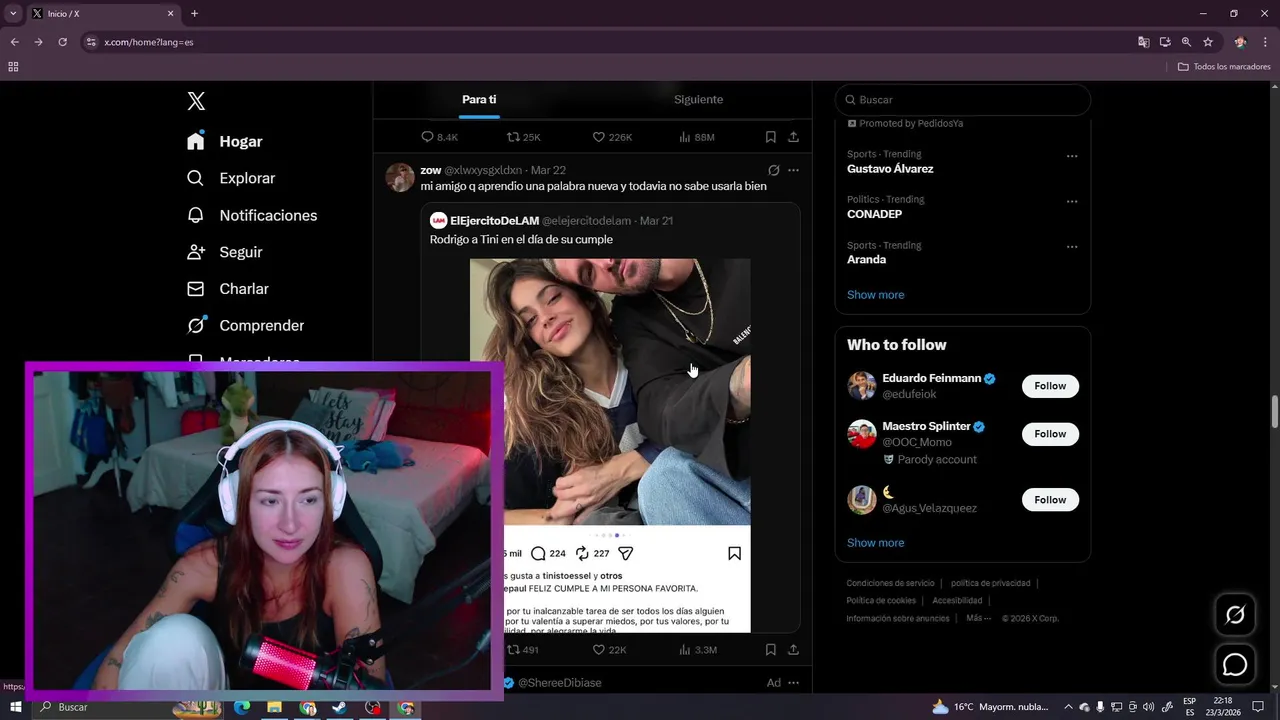Bookmark this page with the star icon
The height and width of the screenshot is (720, 1280).
click(1208, 42)
